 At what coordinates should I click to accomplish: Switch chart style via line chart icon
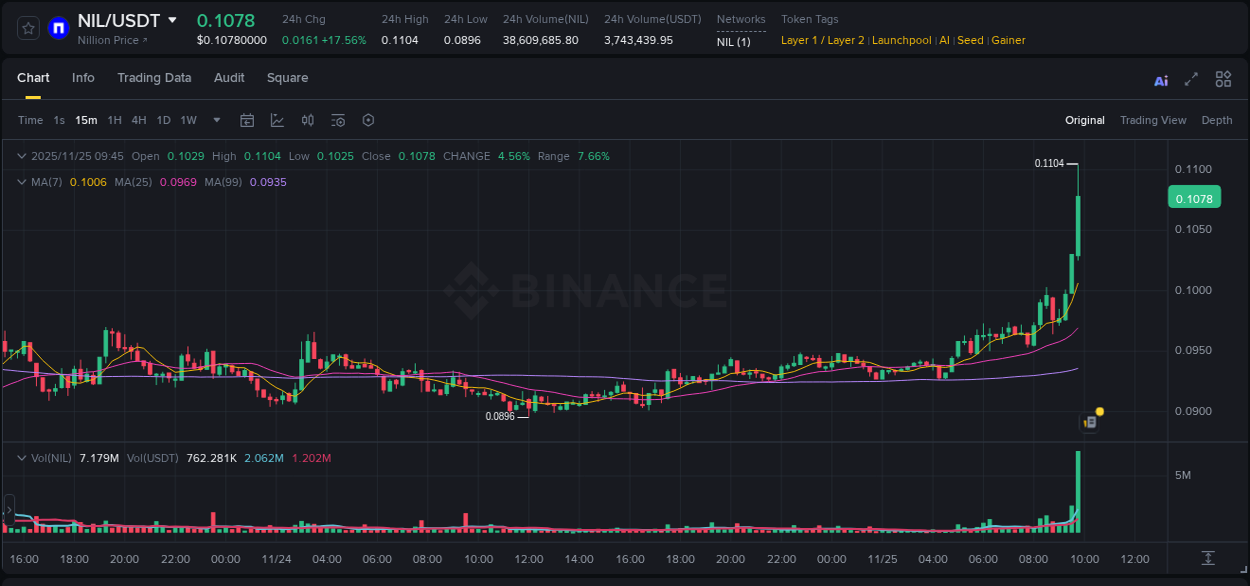point(275,120)
